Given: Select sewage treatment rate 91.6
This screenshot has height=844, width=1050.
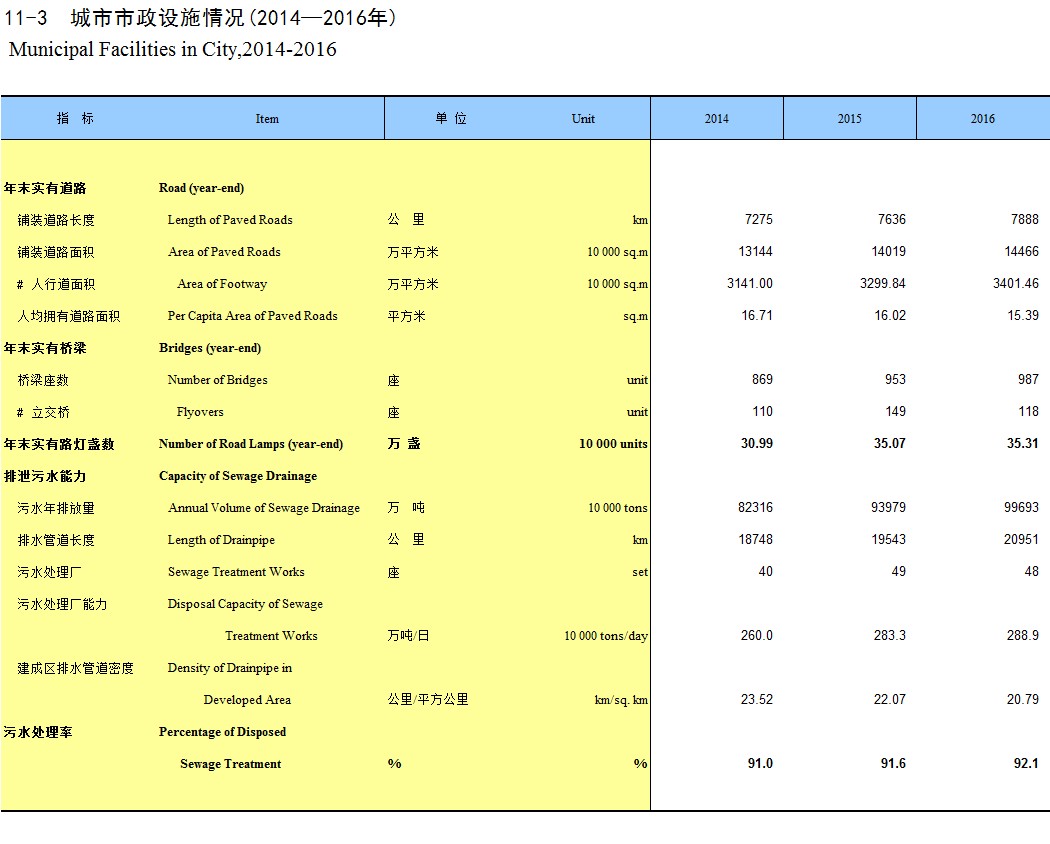Looking at the screenshot, I should click(x=893, y=764).
